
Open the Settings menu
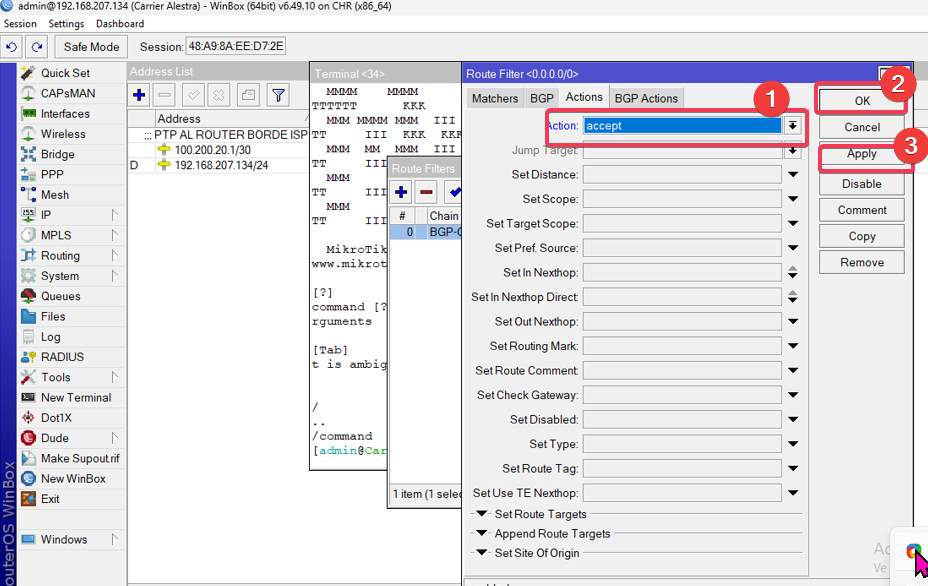(x=66, y=24)
